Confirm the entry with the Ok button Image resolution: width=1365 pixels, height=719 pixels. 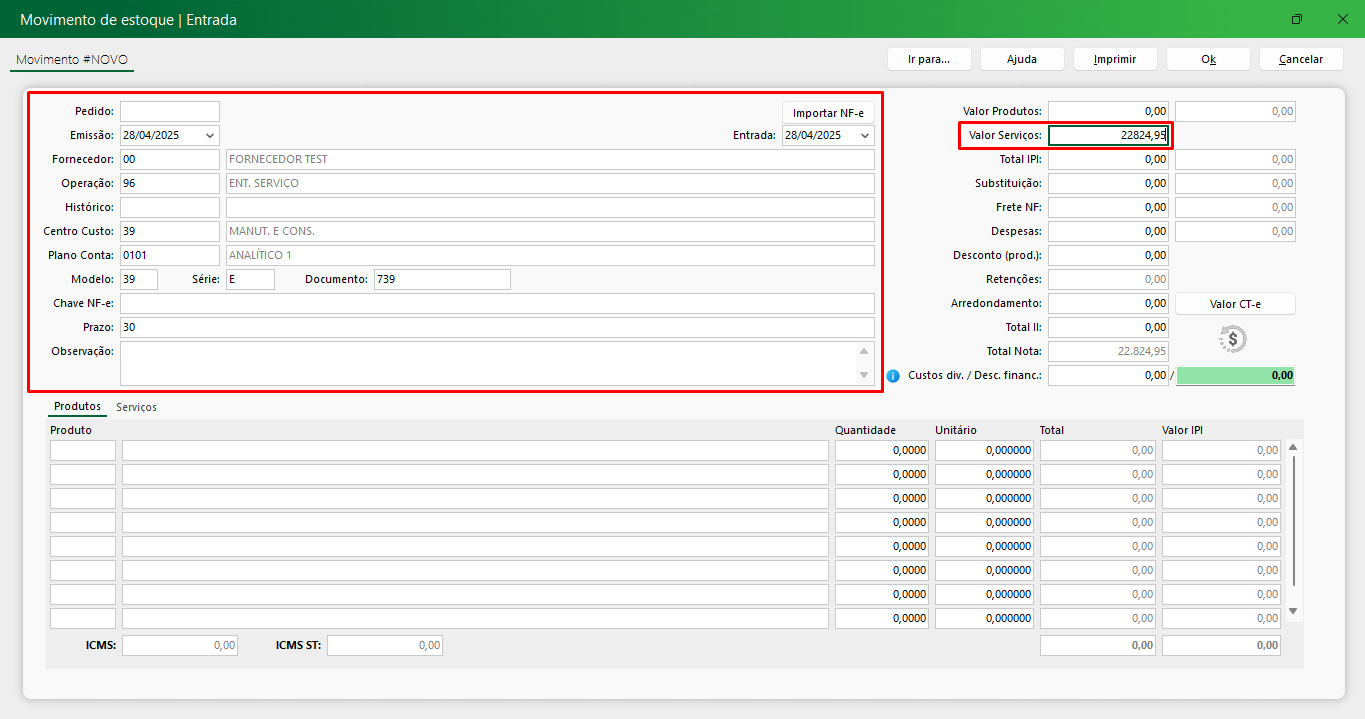[x=1208, y=59]
